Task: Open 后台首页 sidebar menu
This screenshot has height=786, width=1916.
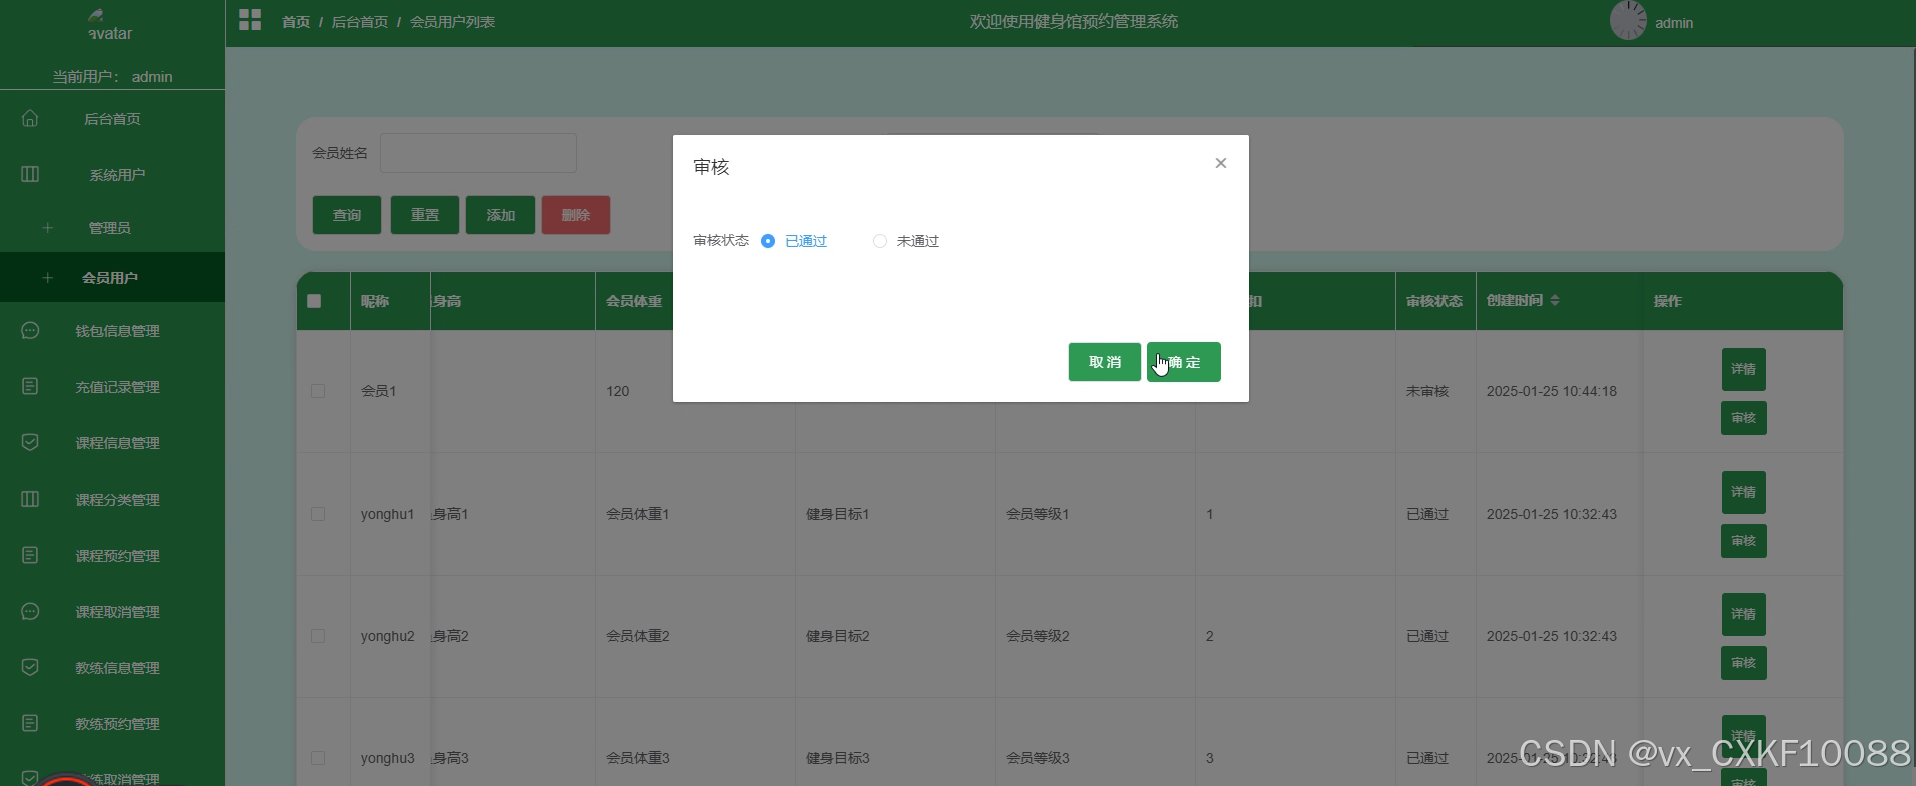Action: coord(112,119)
